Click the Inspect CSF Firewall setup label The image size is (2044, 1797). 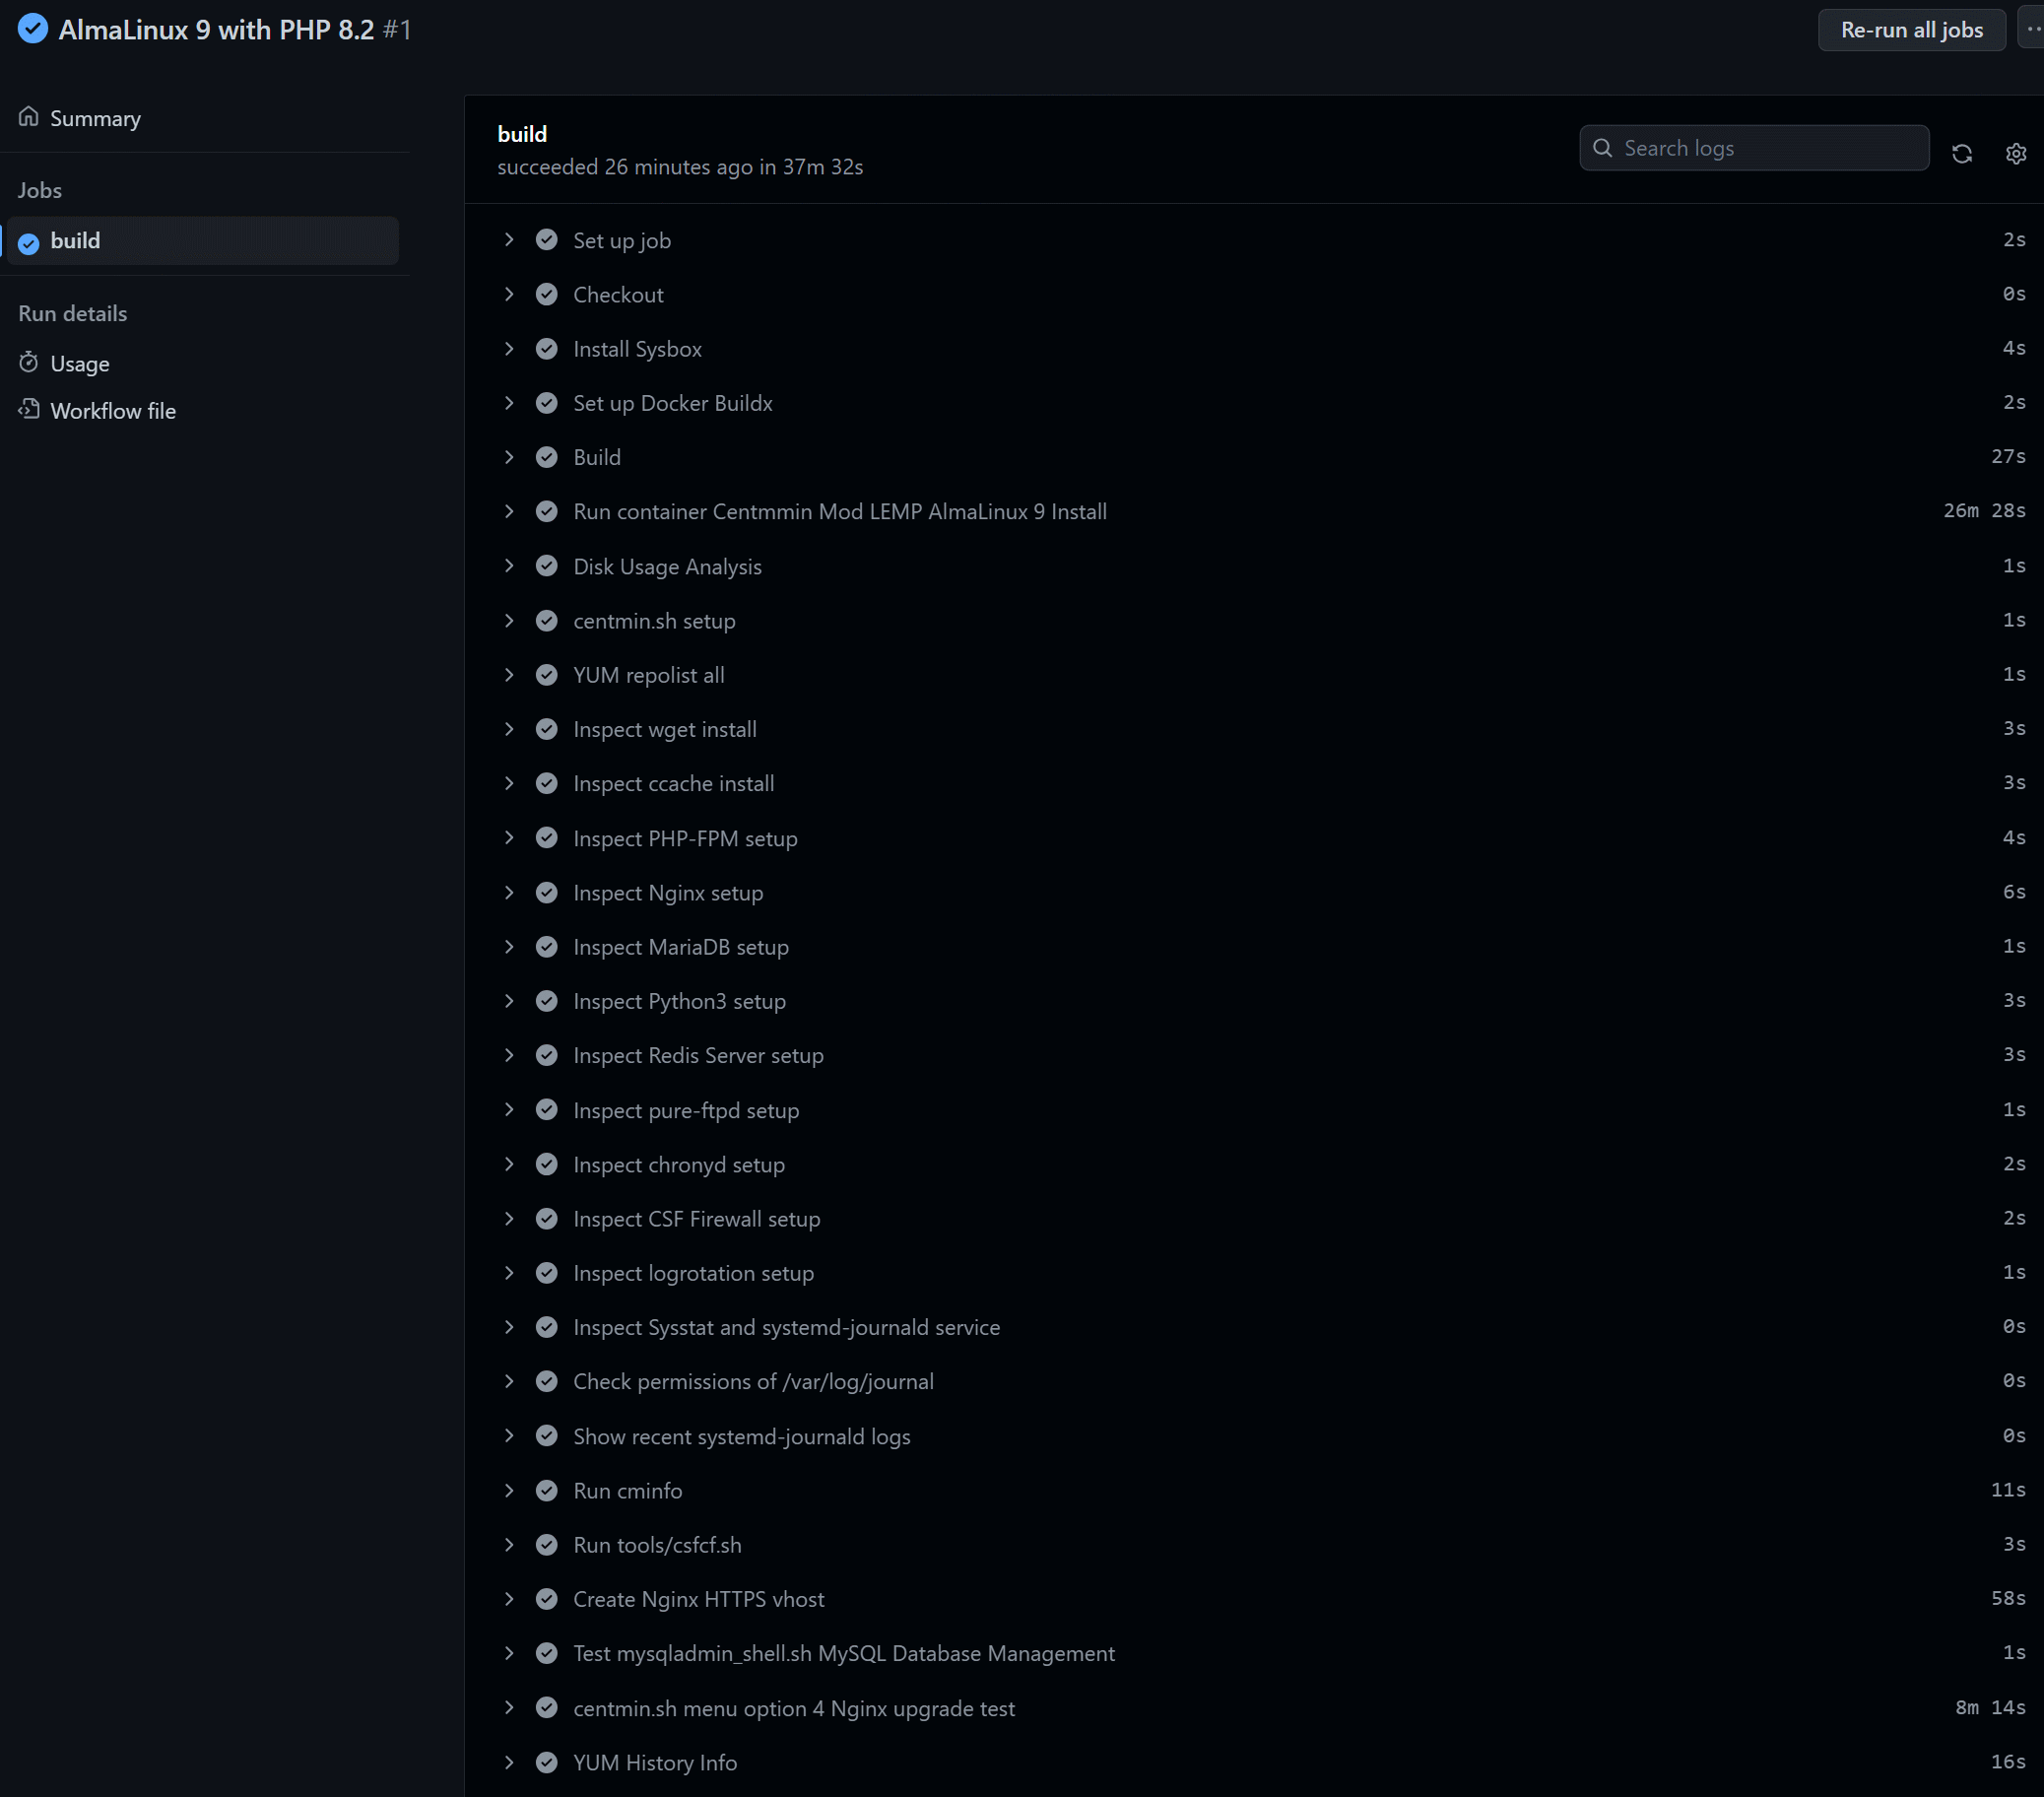click(696, 1219)
